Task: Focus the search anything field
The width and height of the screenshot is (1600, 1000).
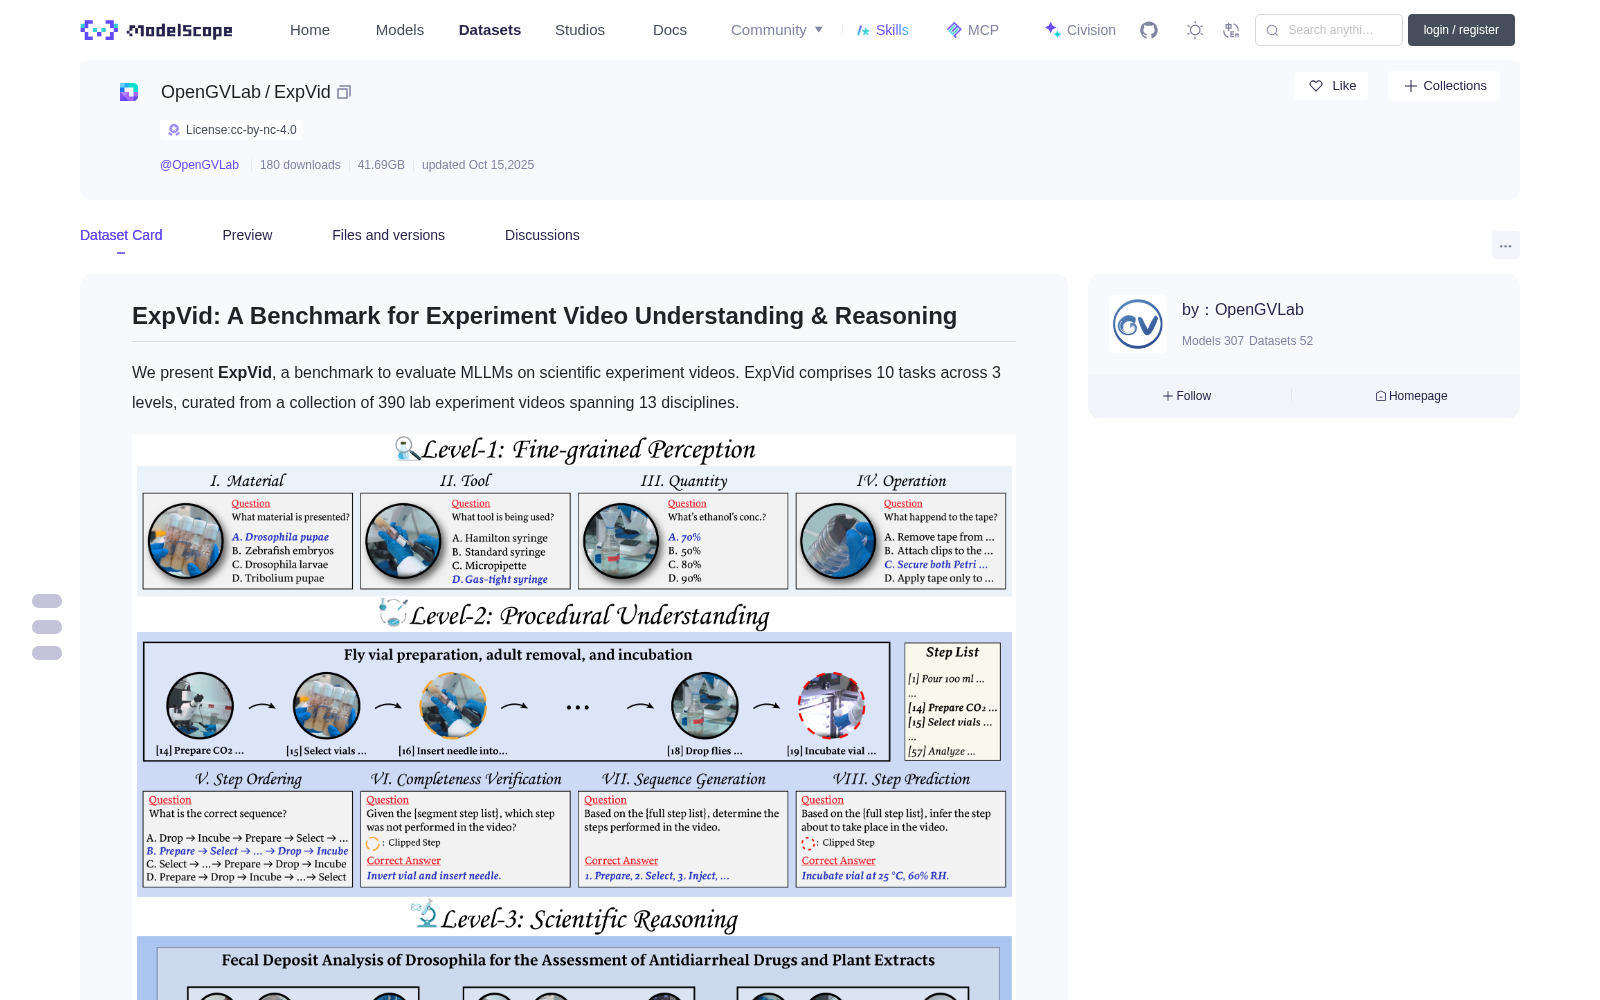Action: [x=1329, y=30]
